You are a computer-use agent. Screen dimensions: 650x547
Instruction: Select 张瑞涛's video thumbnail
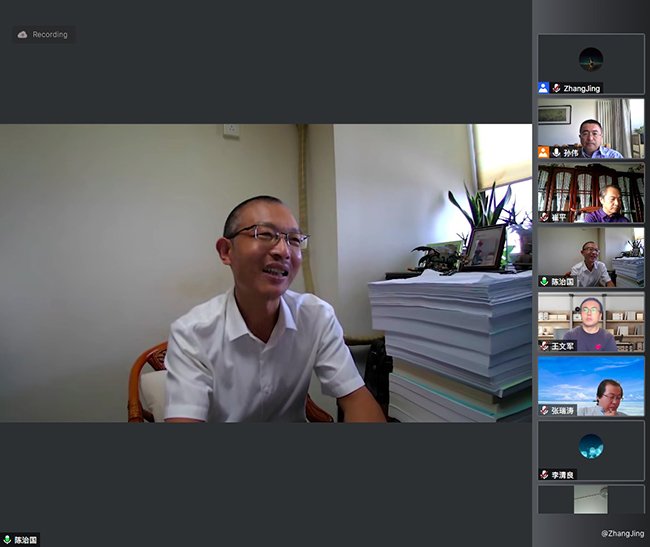(591, 386)
